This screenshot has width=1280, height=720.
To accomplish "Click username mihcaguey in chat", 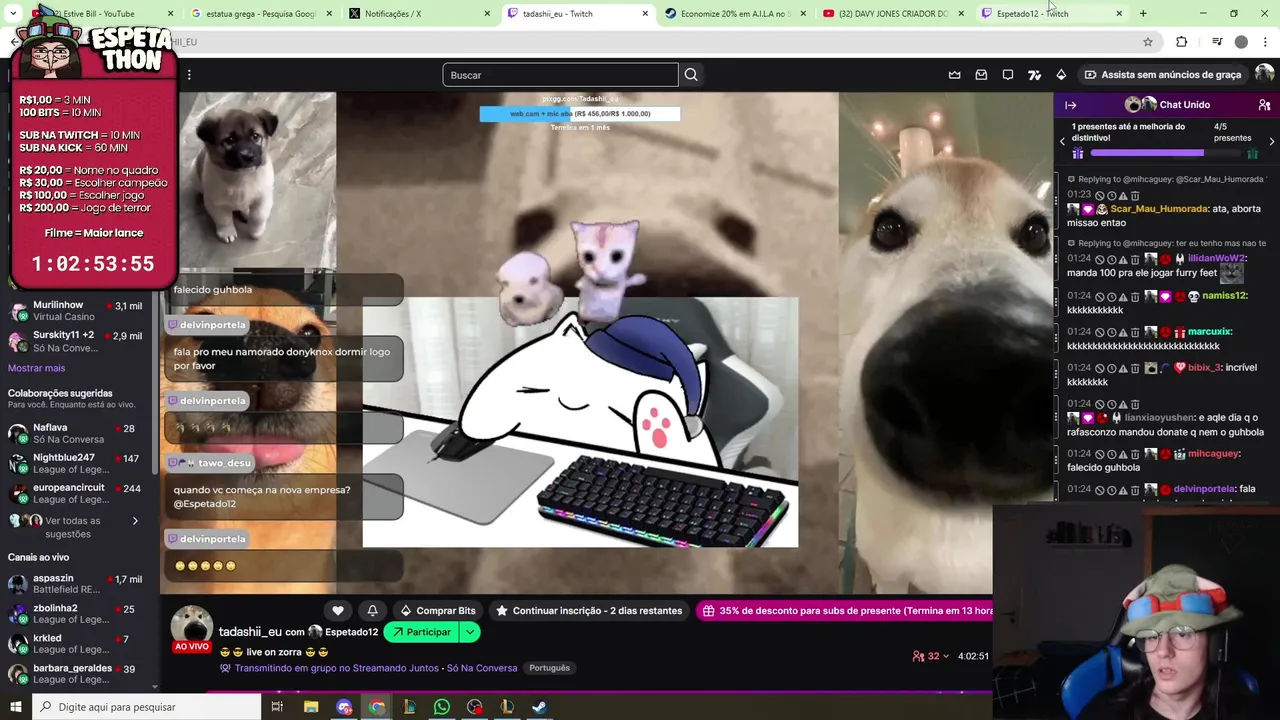I will 1214,454.
